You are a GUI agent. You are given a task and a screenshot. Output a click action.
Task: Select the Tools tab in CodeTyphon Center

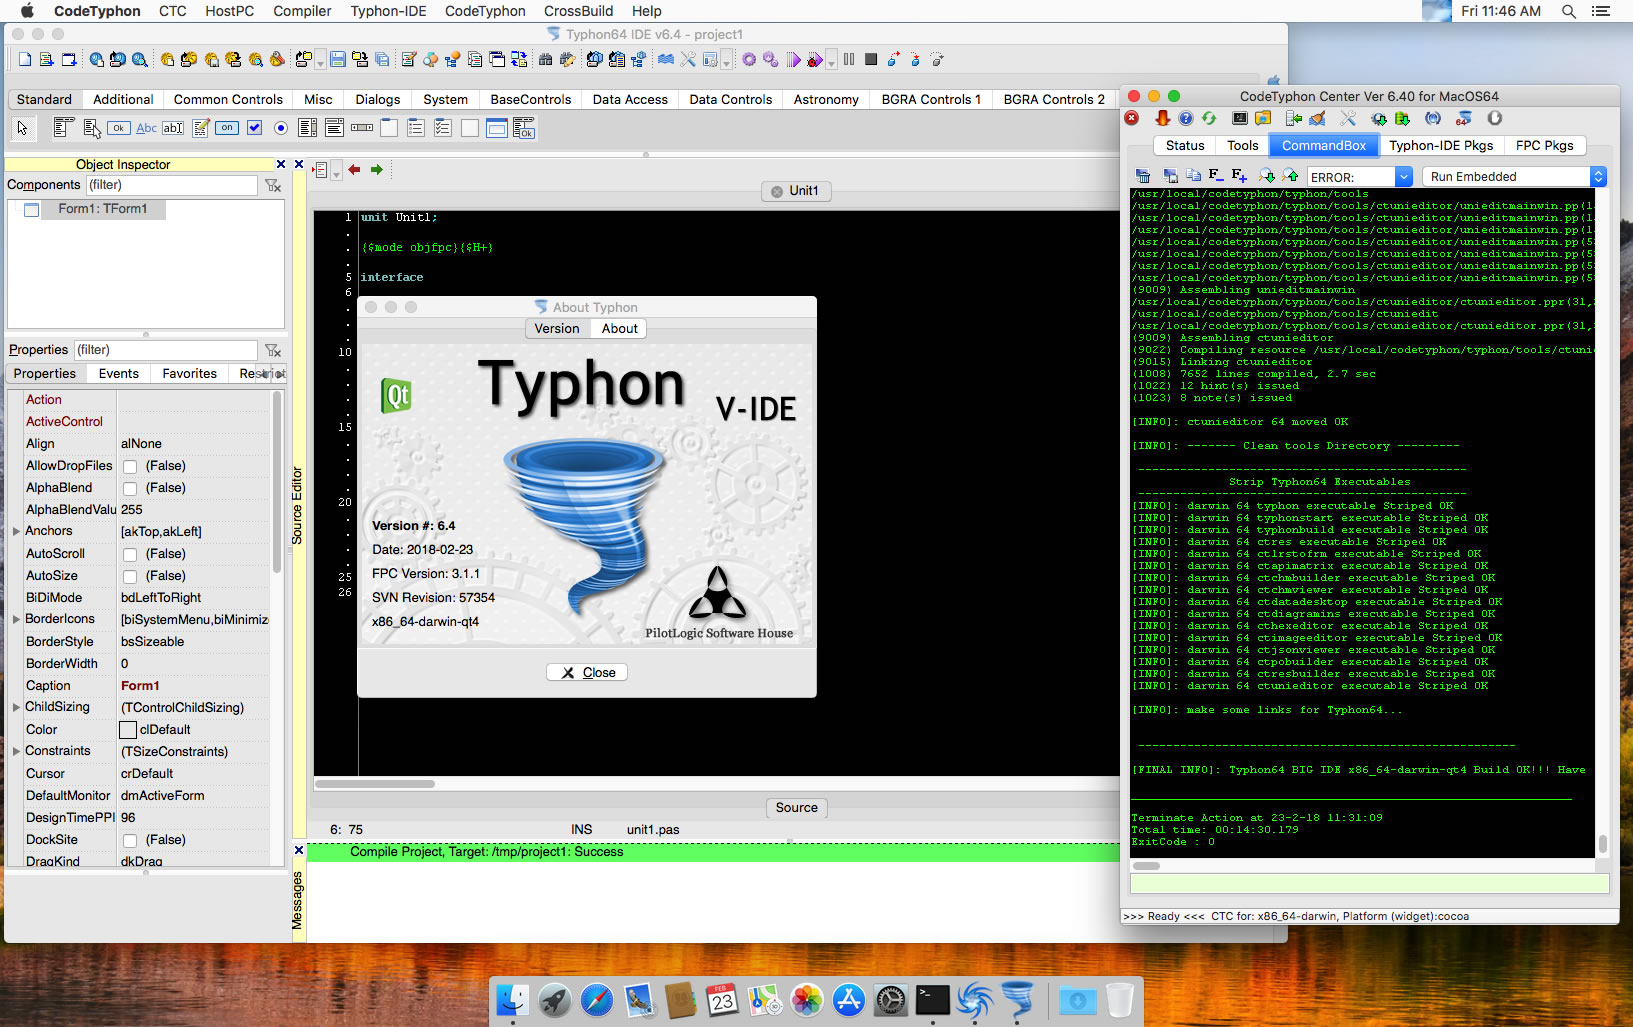click(x=1243, y=145)
